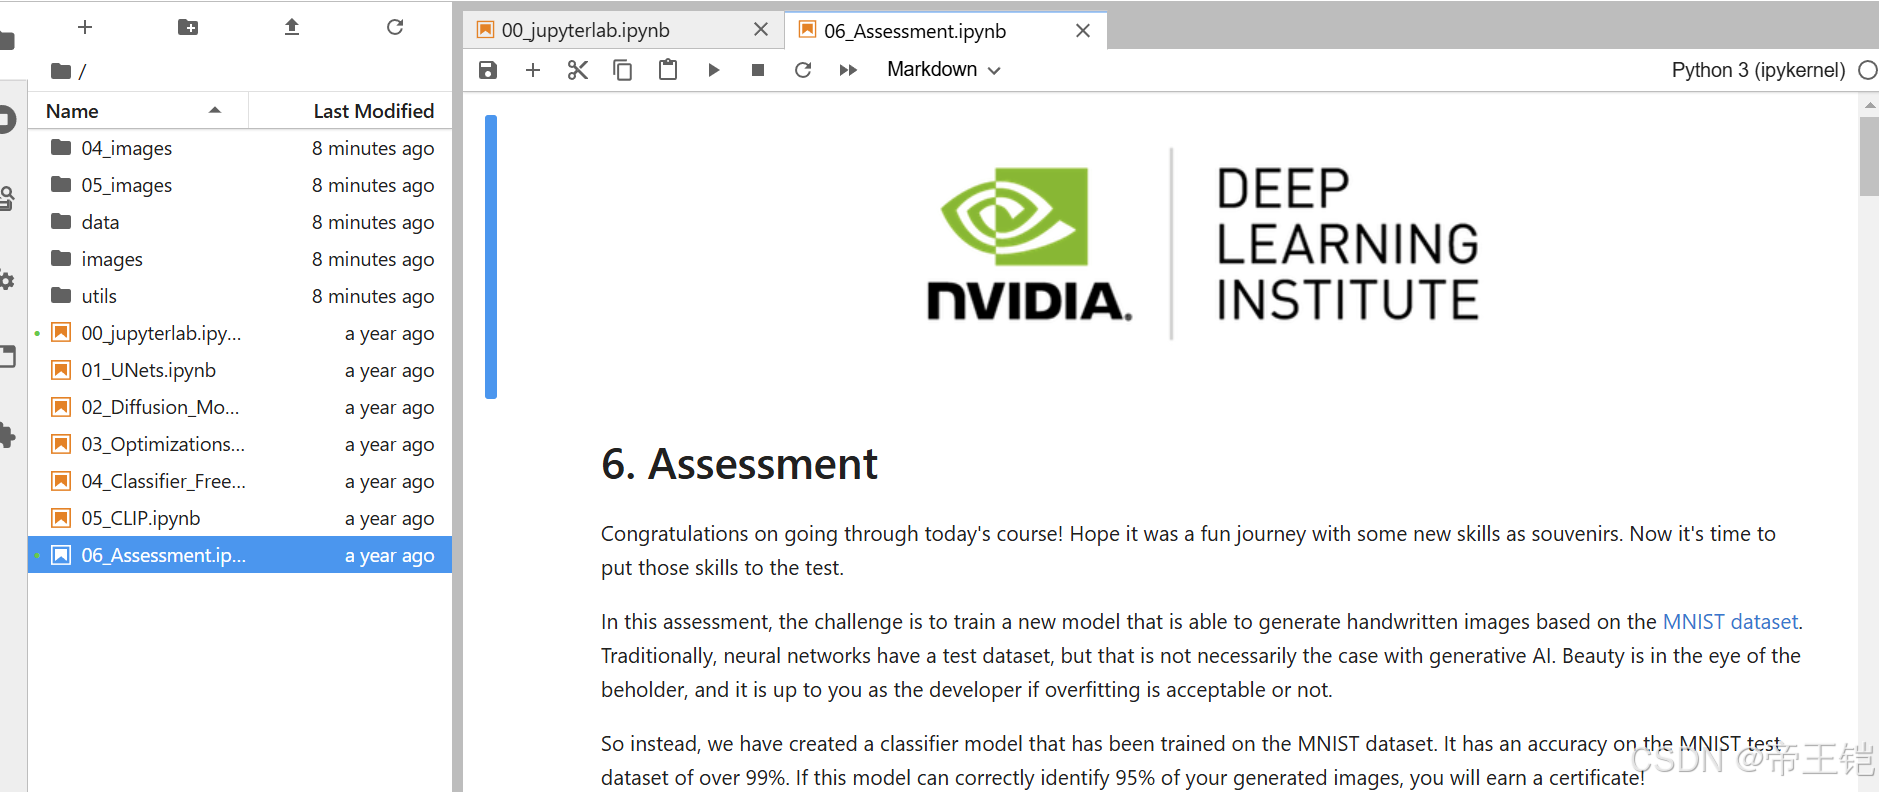
Task: Click the 6. Assessment heading
Action: tap(739, 464)
